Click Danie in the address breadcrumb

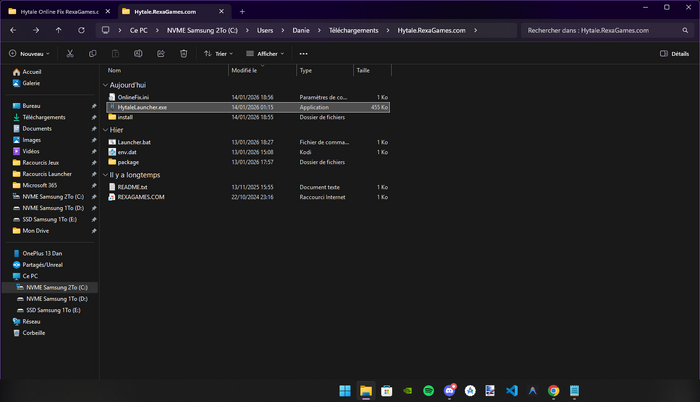tap(301, 30)
